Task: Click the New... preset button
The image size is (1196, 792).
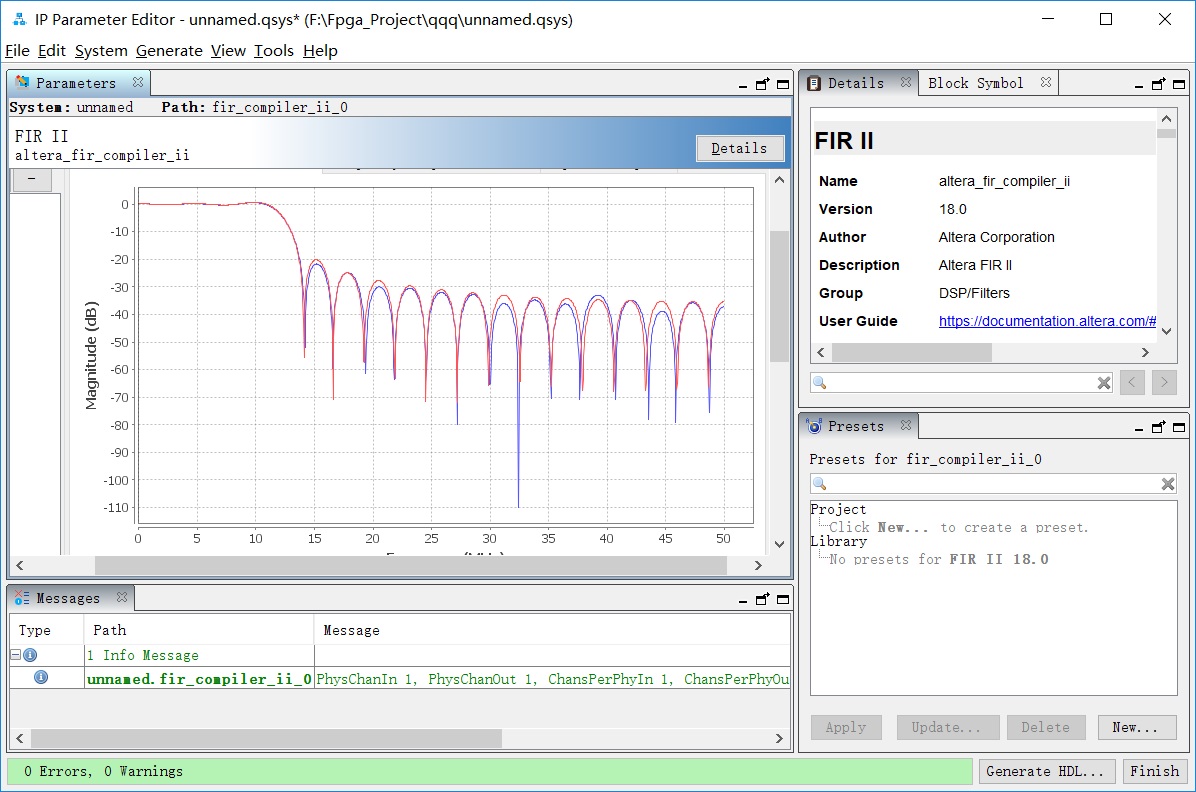Action: pos(1137,727)
